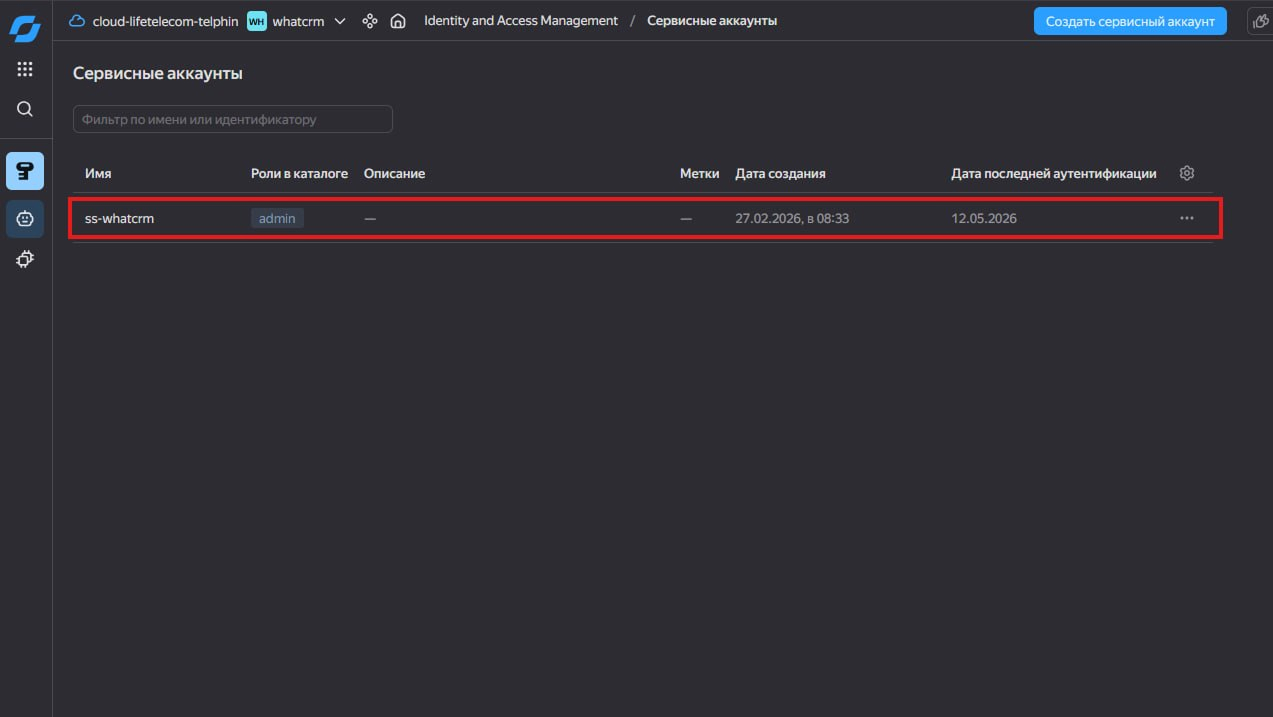Click the chip-shaped sidebar icon
This screenshot has width=1273, height=717.
(25, 260)
